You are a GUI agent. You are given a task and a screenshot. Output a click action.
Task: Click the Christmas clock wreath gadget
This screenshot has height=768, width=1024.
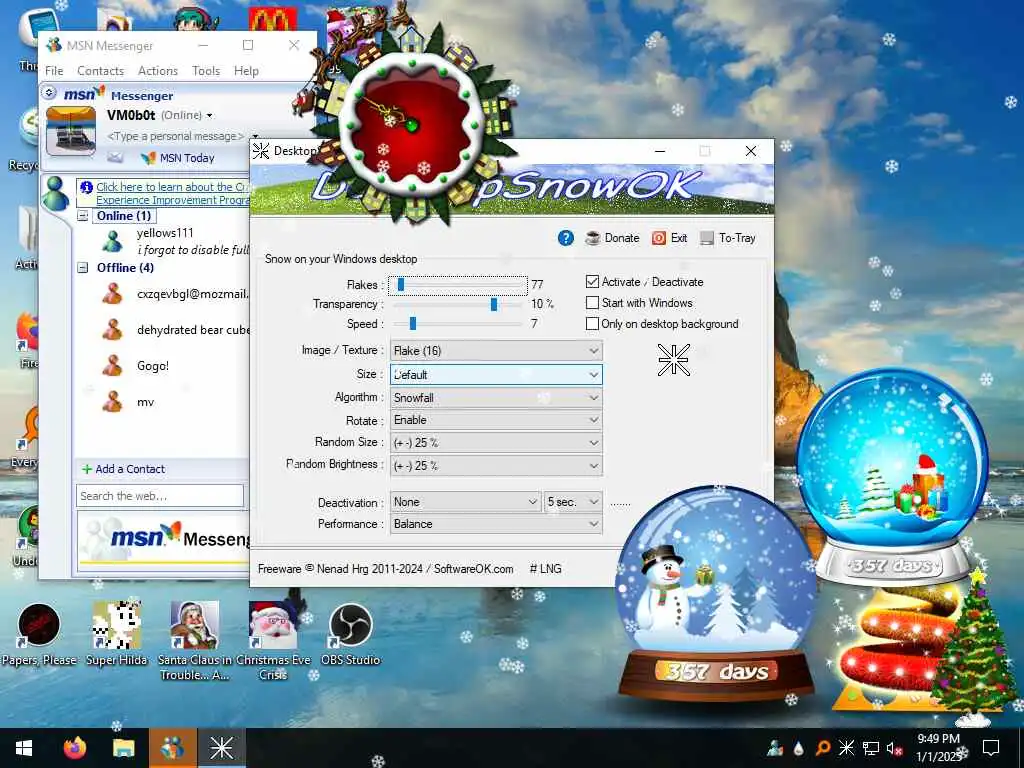[x=411, y=124]
